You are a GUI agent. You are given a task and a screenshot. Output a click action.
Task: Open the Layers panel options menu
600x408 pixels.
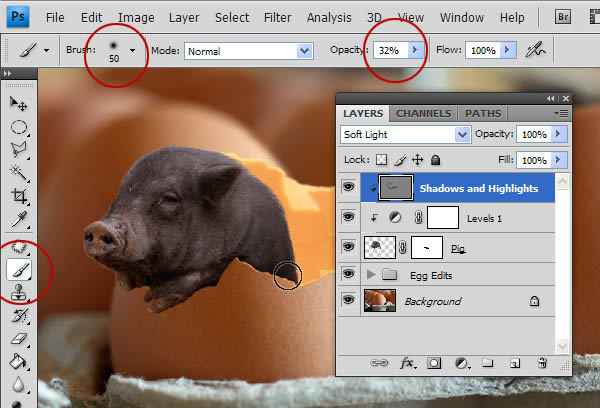[x=561, y=114]
